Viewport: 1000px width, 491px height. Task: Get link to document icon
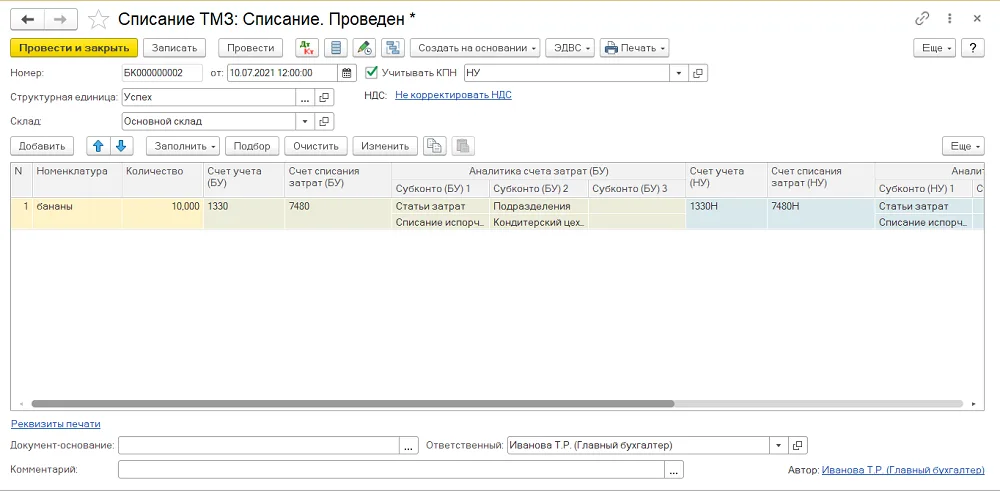[x=922, y=18]
